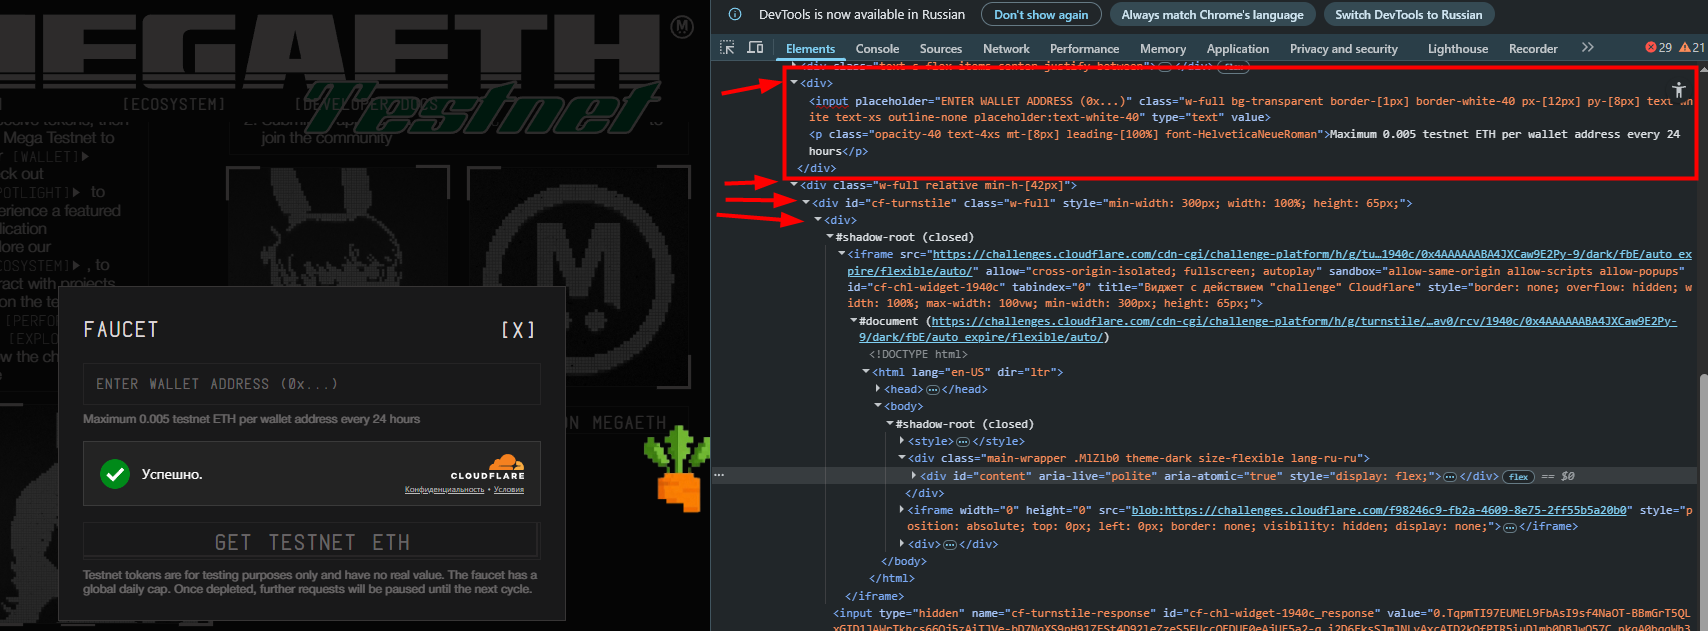The height and width of the screenshot is (631, 1708).
Task: Expand the last collapsed div in body
Action: [x=901, y=544]
